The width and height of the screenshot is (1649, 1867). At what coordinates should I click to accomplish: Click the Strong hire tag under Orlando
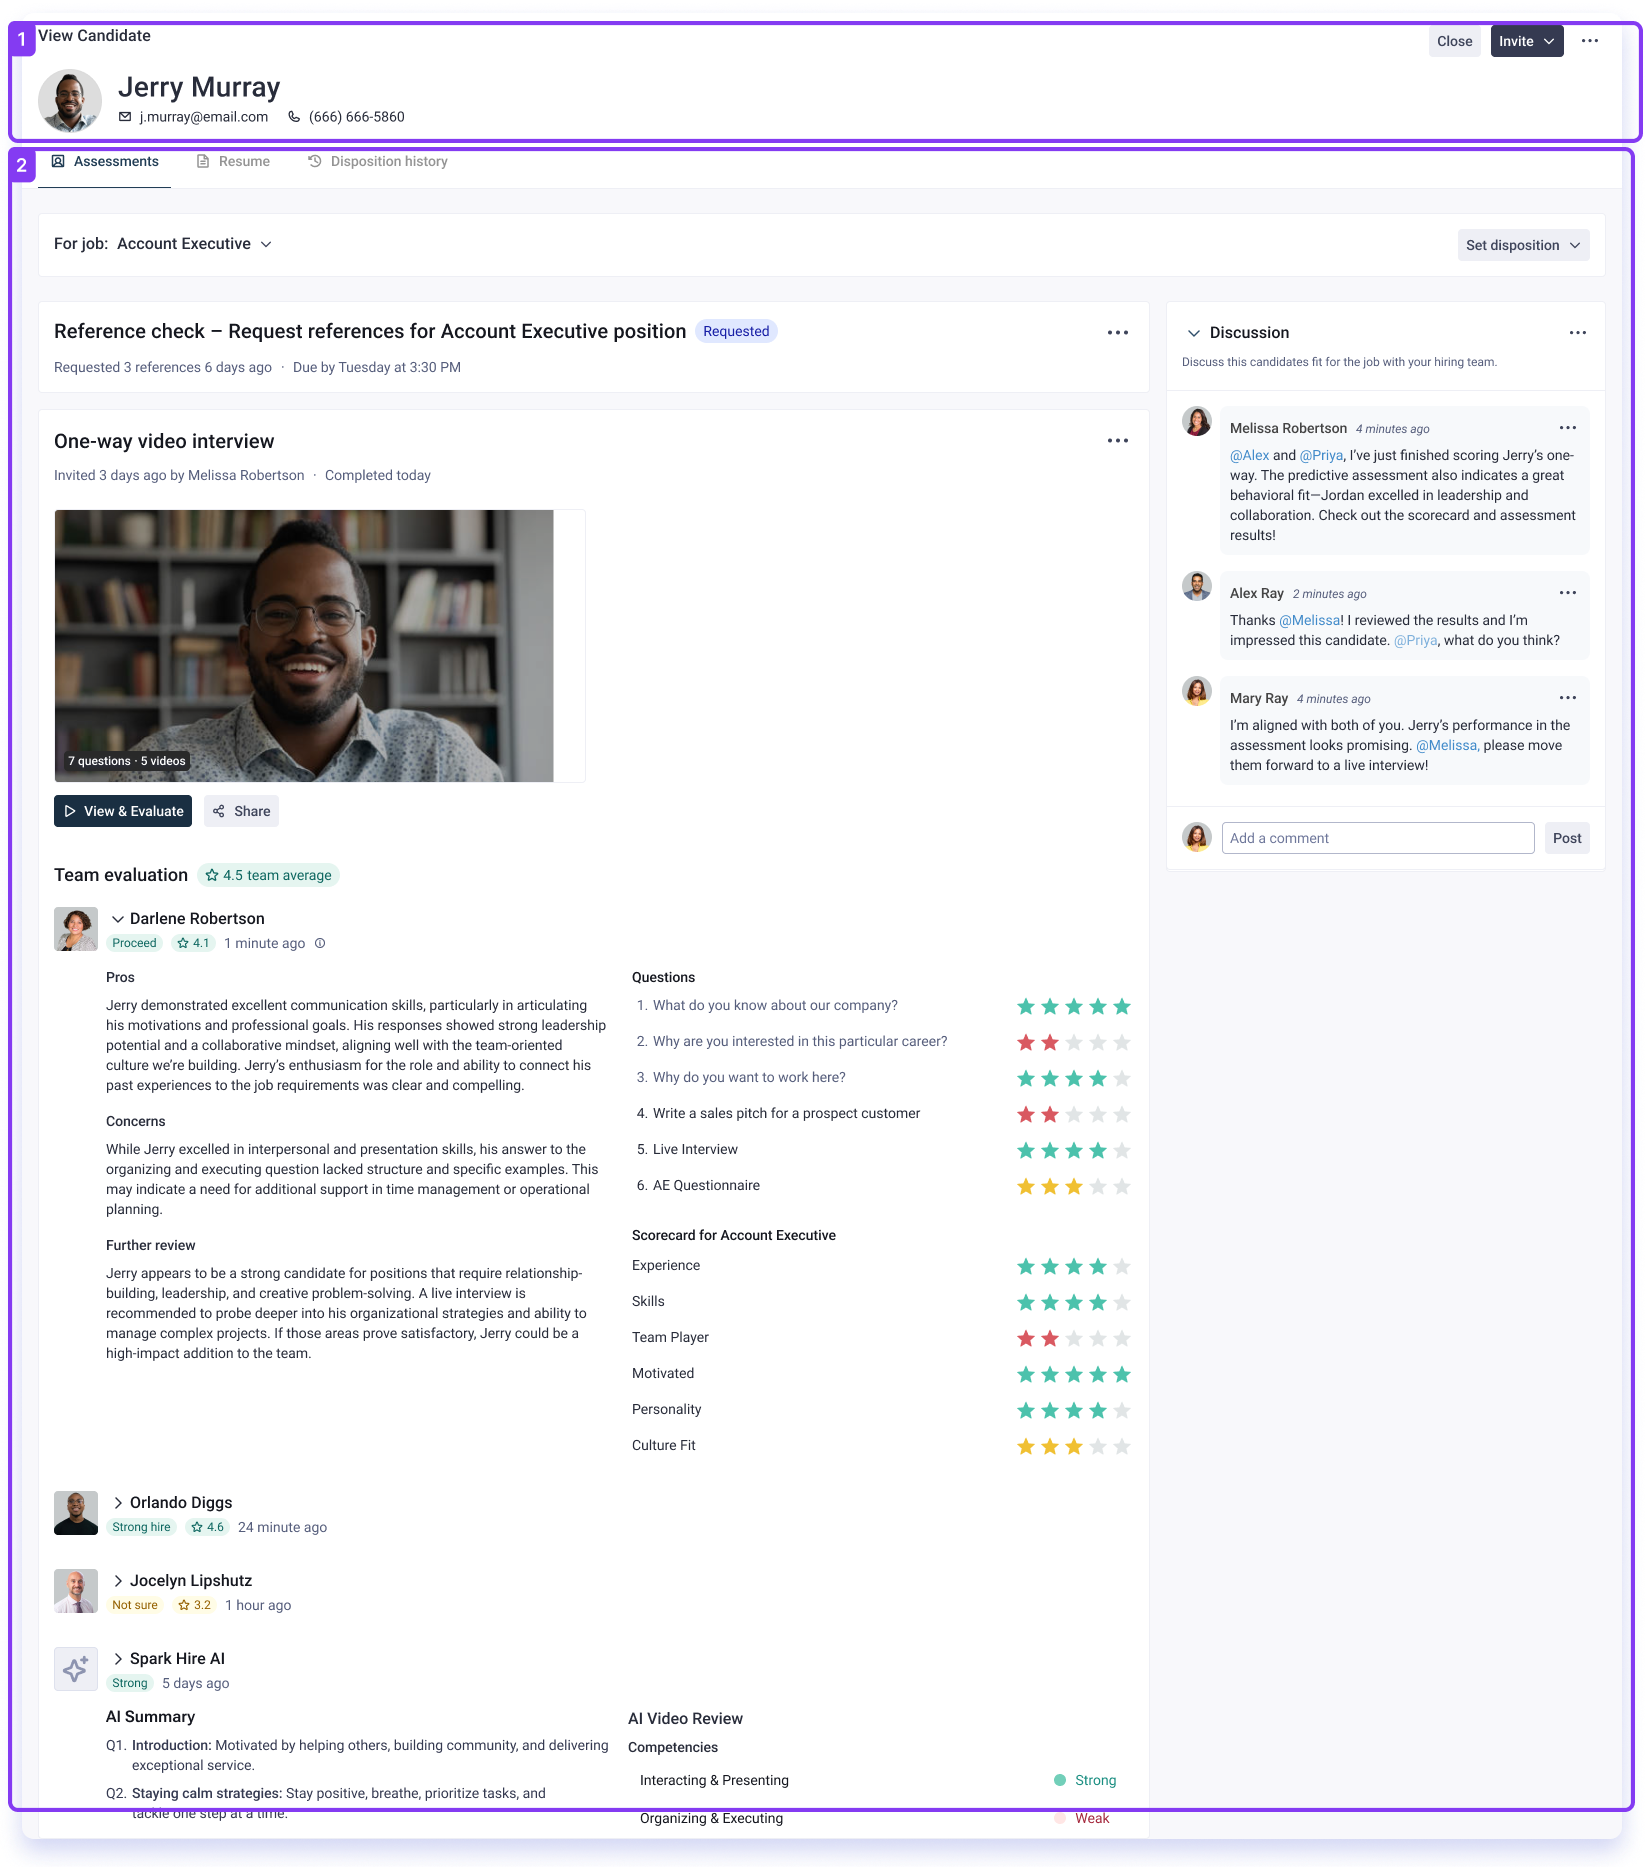click(141, 1527)
